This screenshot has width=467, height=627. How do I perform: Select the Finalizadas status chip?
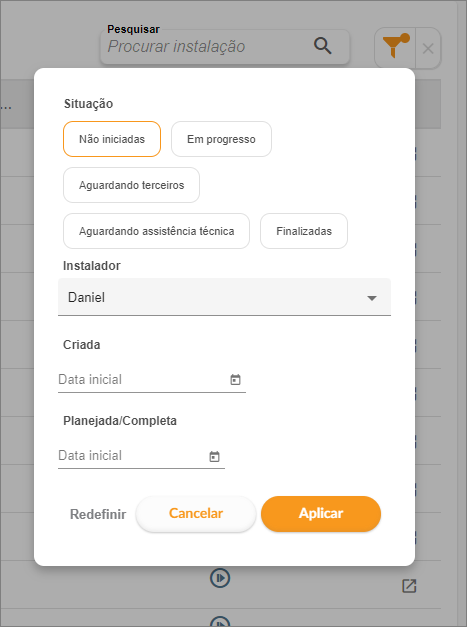pyautogui.click(x=304, y=231)
